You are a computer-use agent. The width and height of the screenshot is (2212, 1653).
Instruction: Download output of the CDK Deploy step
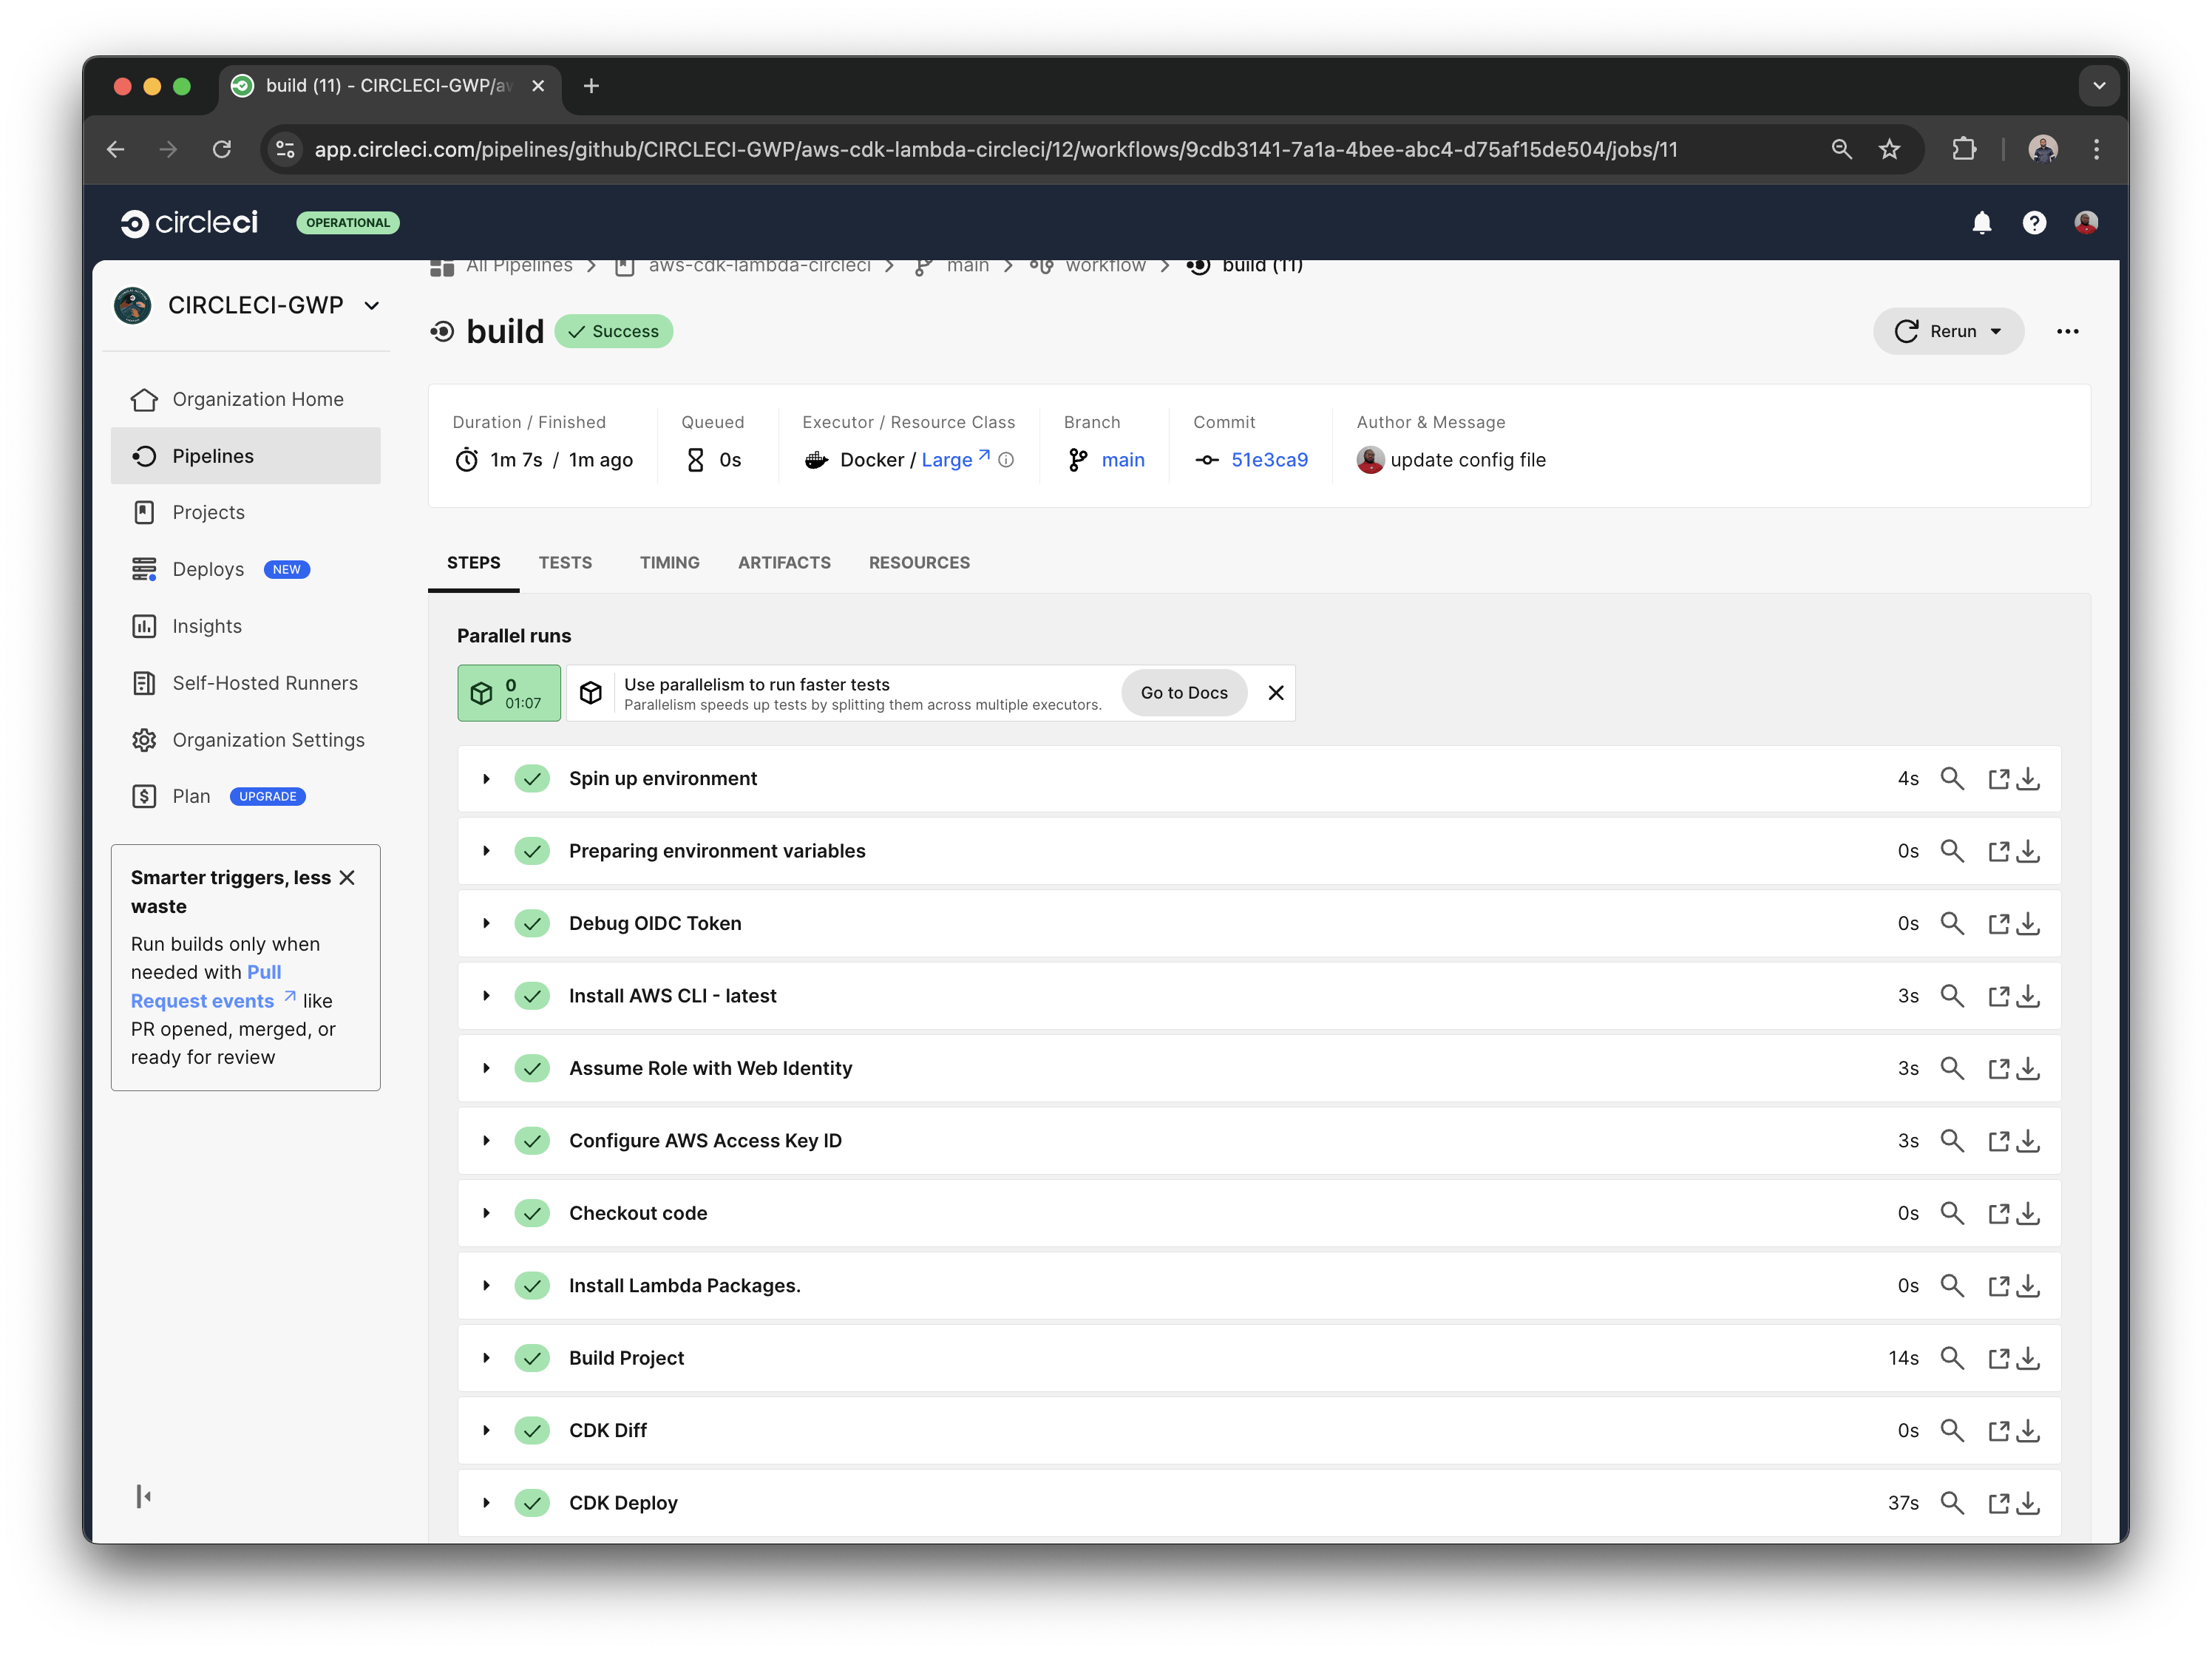tap(2028, 1502)
